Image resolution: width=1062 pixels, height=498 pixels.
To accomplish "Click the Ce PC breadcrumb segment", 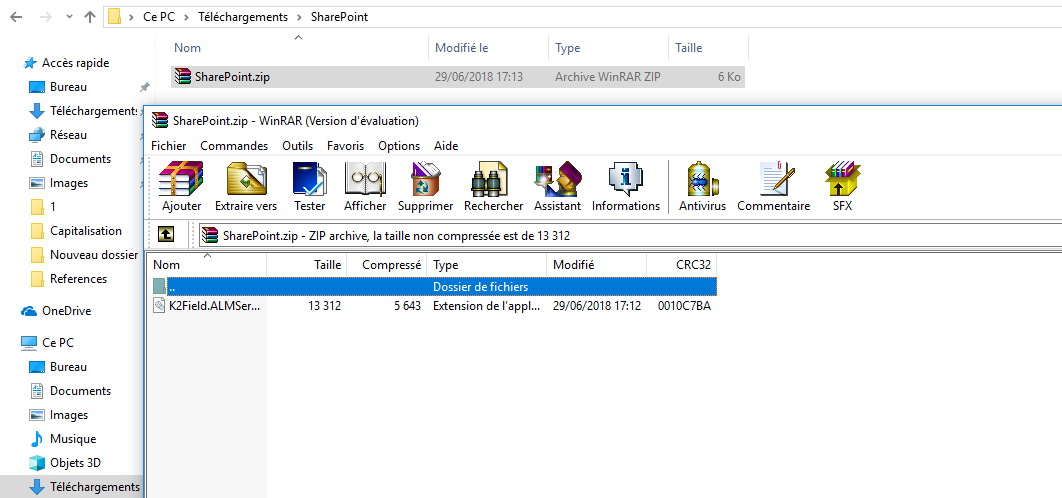I will (x=158, y=17).
